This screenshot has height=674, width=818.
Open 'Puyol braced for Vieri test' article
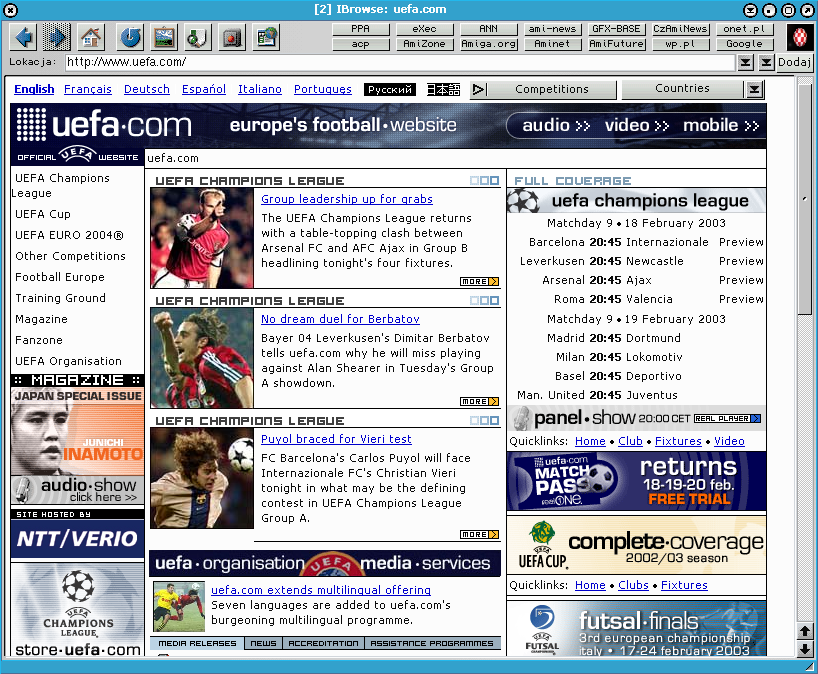(336, 439)
